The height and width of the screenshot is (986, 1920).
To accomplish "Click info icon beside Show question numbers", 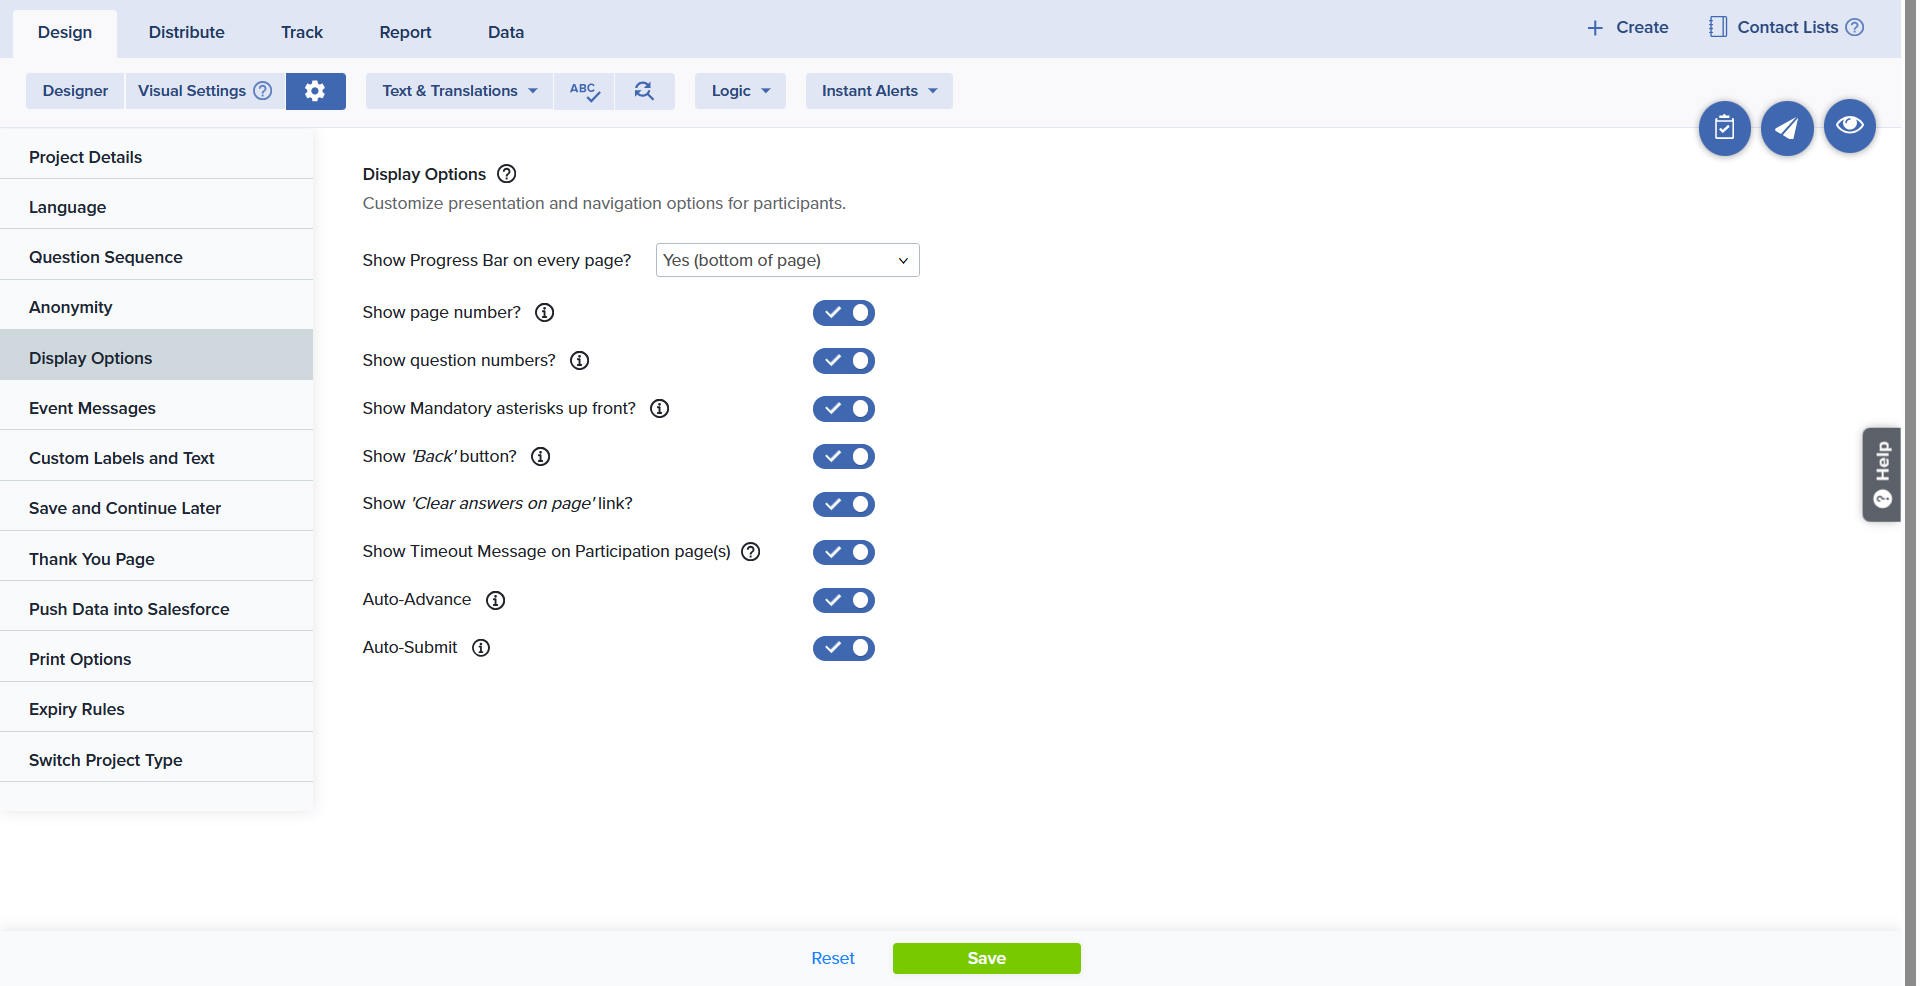I will click(x=579, y=361).
